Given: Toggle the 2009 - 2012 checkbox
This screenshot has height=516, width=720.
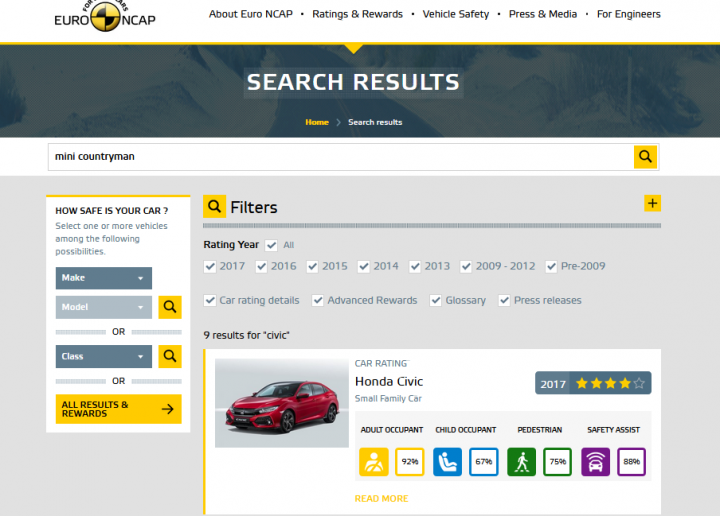Looking at the screenshot, I should pyautogui.click(x=466, y=266).
